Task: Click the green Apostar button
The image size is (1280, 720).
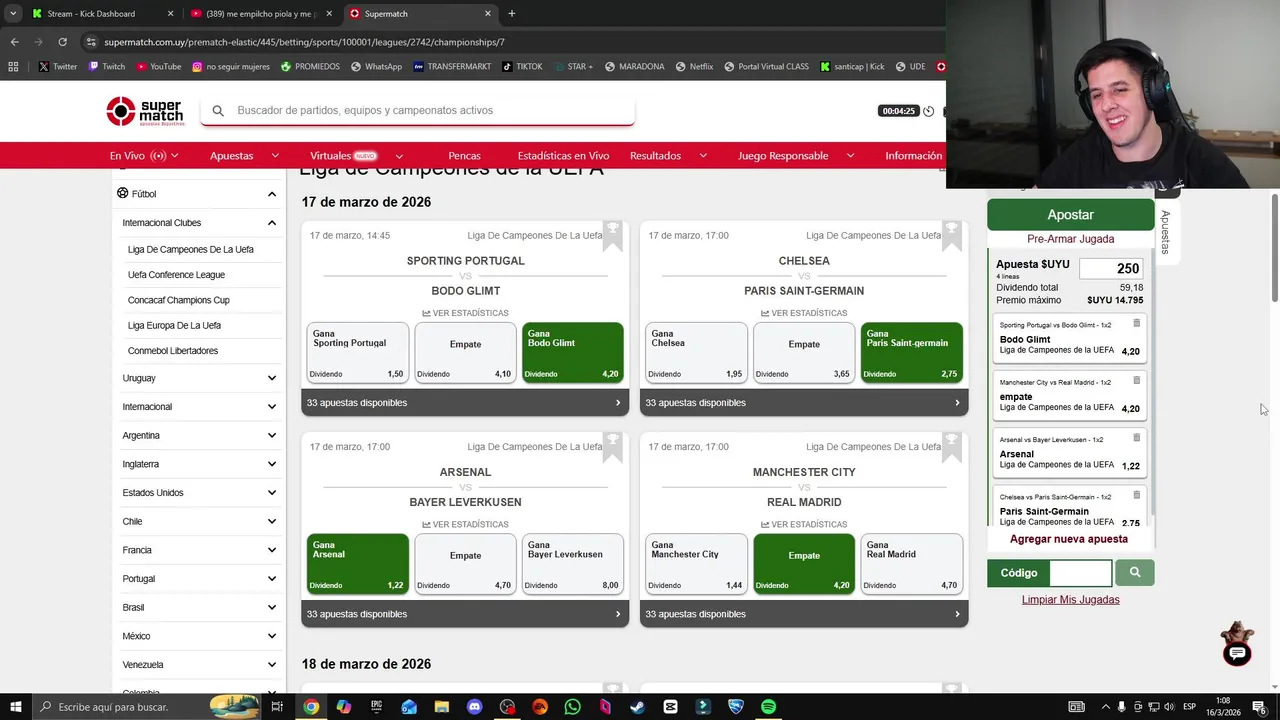Action: click(1070, 215)
